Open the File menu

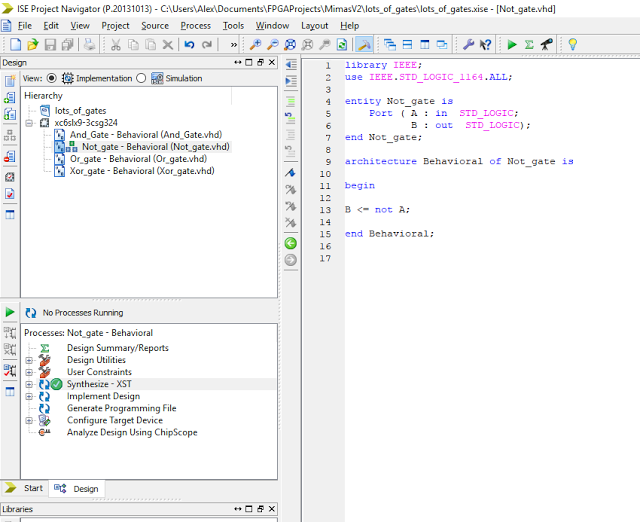tap(24, 26)
